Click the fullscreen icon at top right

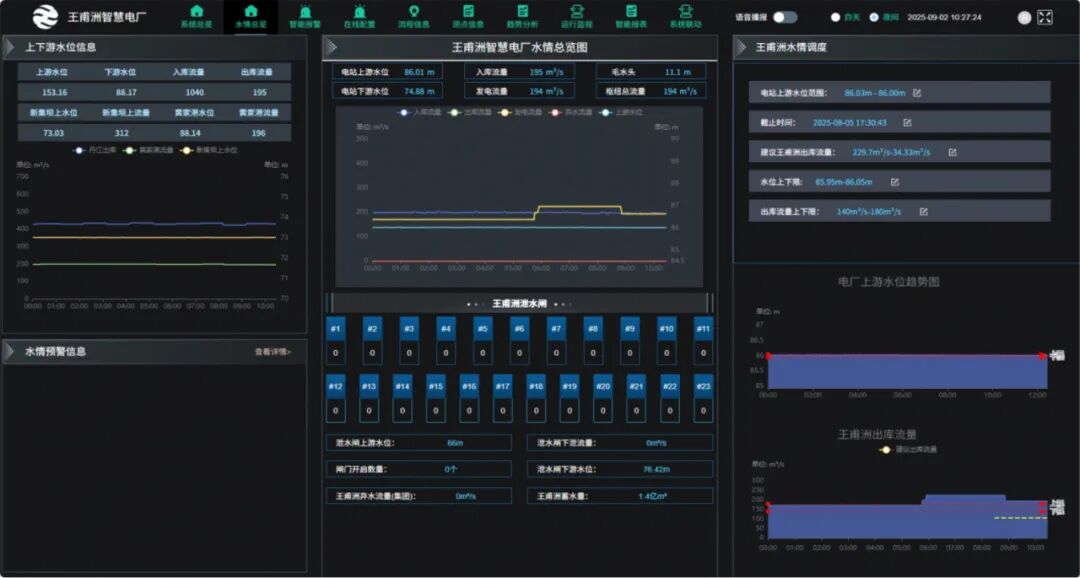[1045, 17]
